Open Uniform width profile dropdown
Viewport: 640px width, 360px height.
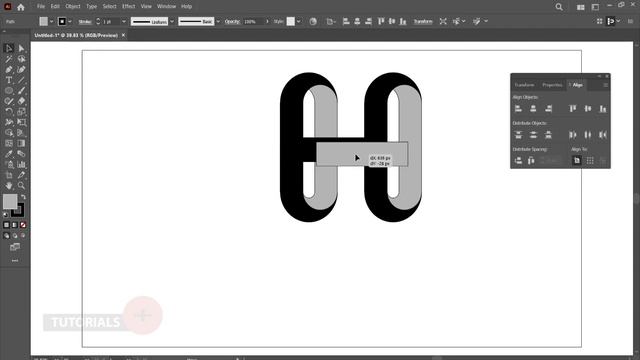point(172,21)
